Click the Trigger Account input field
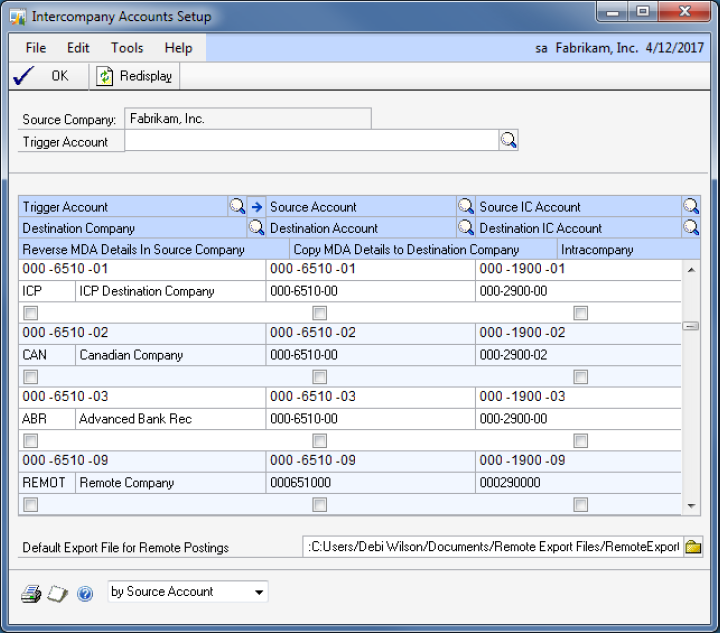The height and width of the screenshot is (633, 720). pyautogui.click(x=311, y=141)
